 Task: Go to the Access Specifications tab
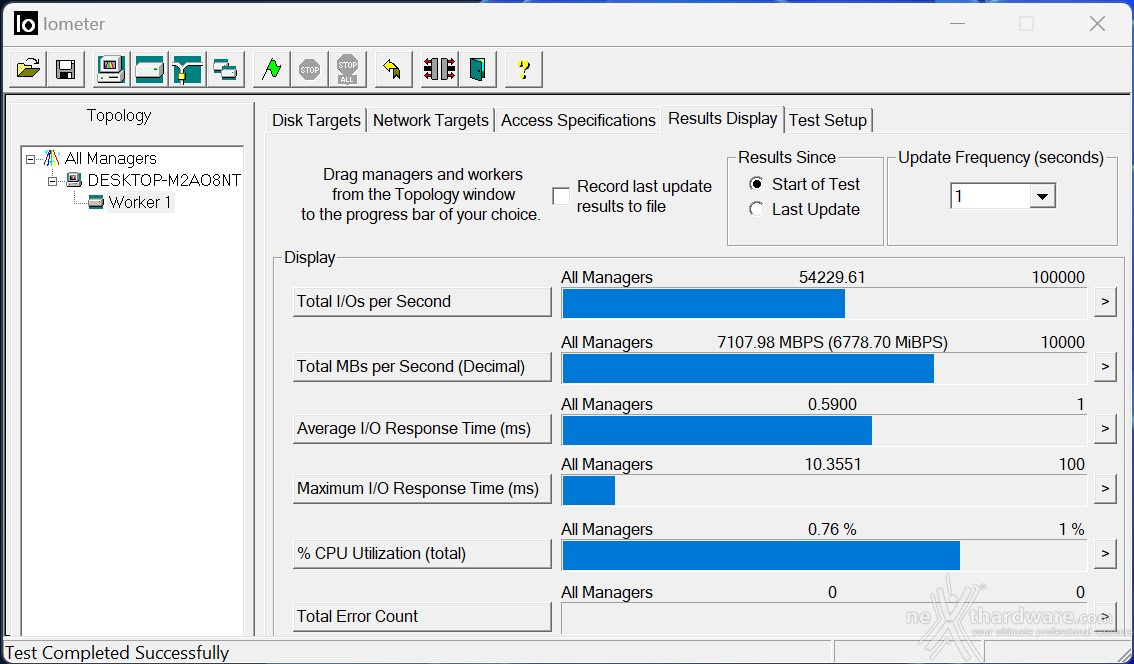[x=579, y=121]
